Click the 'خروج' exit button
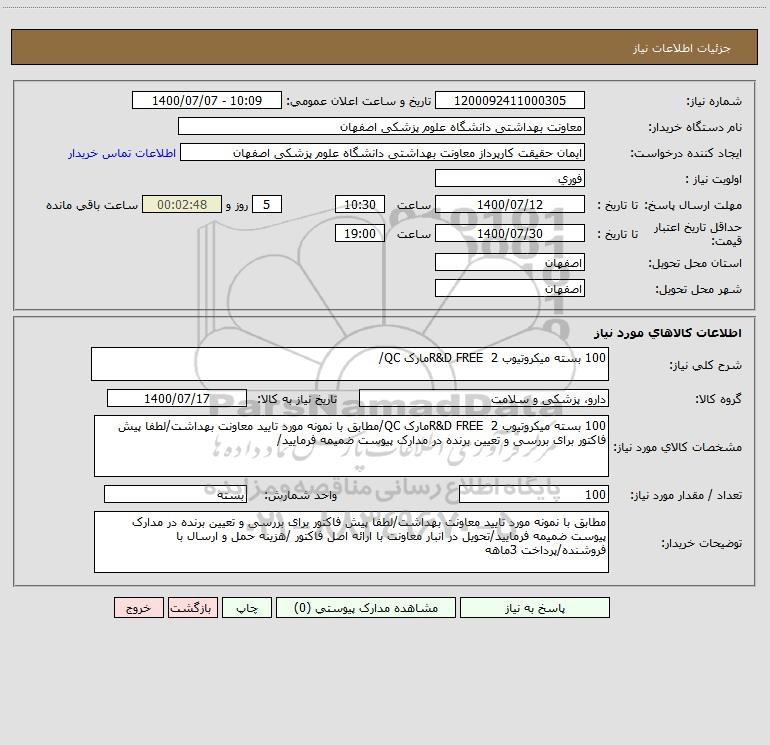The width and height of the screenshot is (770, 745). coord(138,608)
